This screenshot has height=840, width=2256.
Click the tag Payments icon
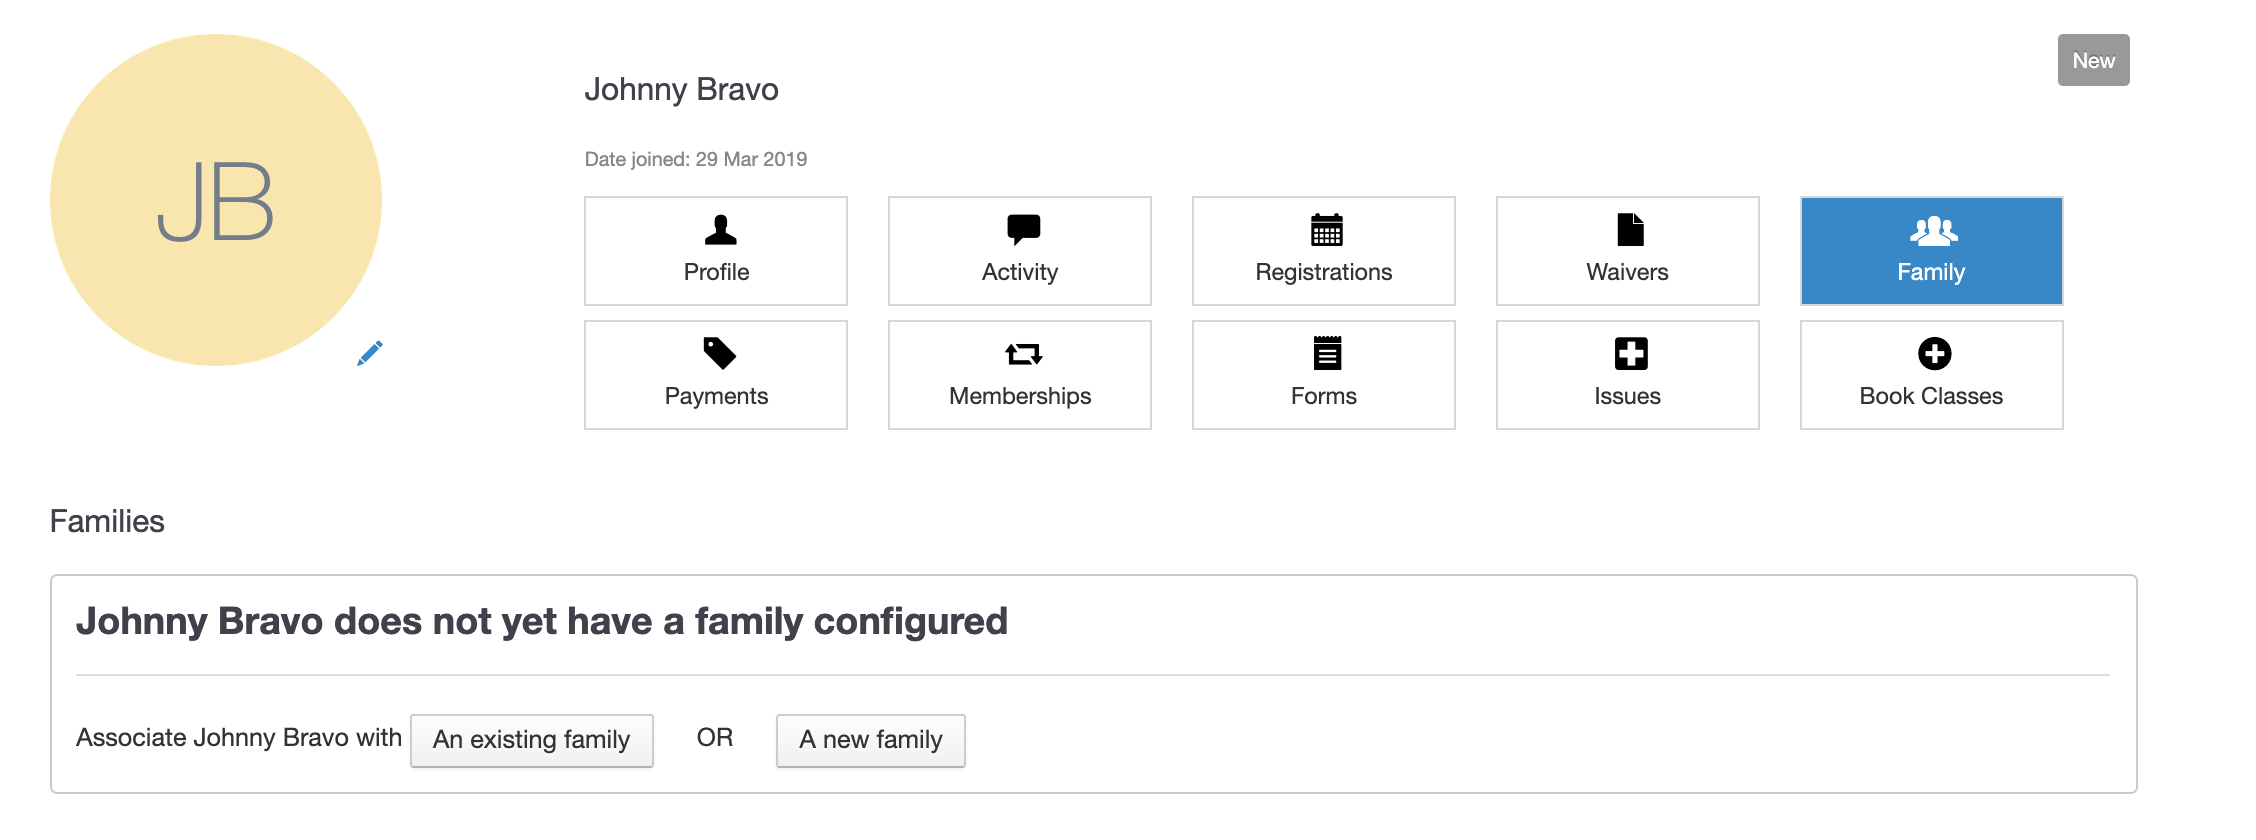point(720,353)
